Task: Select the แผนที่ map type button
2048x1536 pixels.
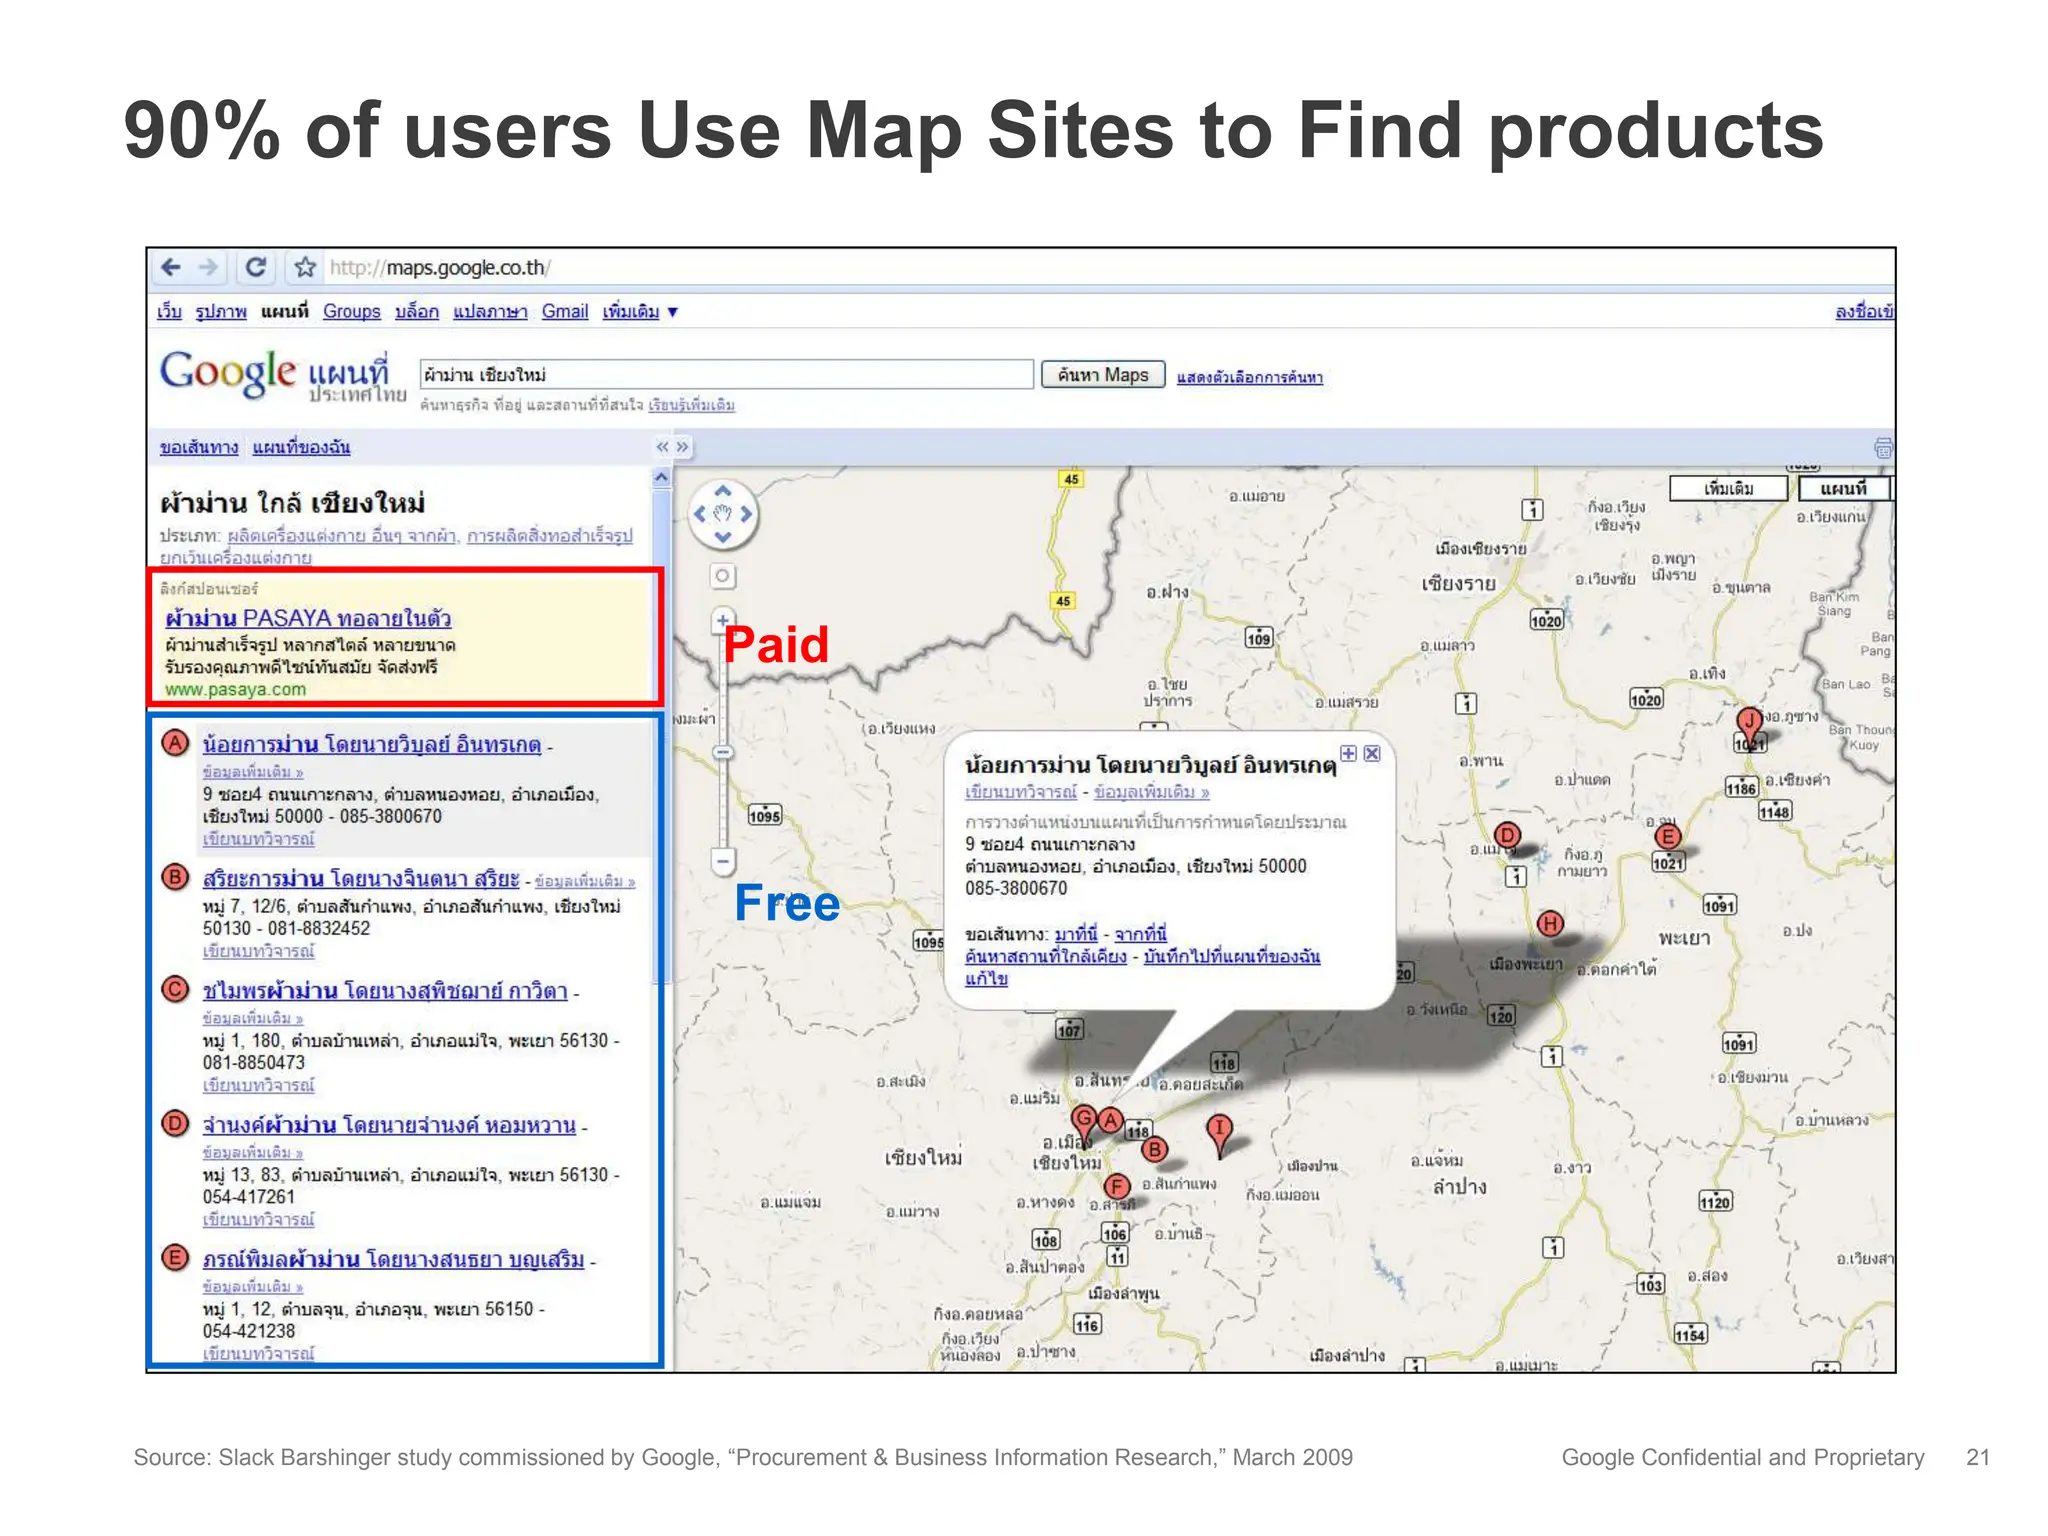Action: point(1844,489)
